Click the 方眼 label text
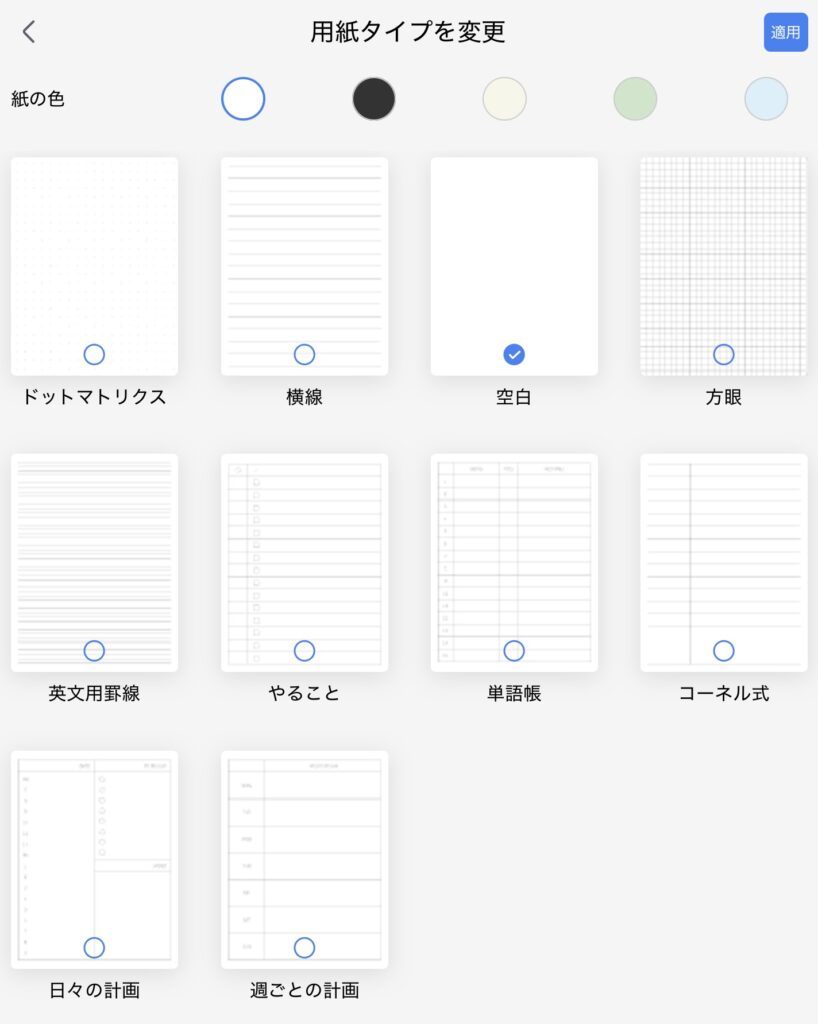The height and width of the screenshot is (1024, 818). coord(724,397)
